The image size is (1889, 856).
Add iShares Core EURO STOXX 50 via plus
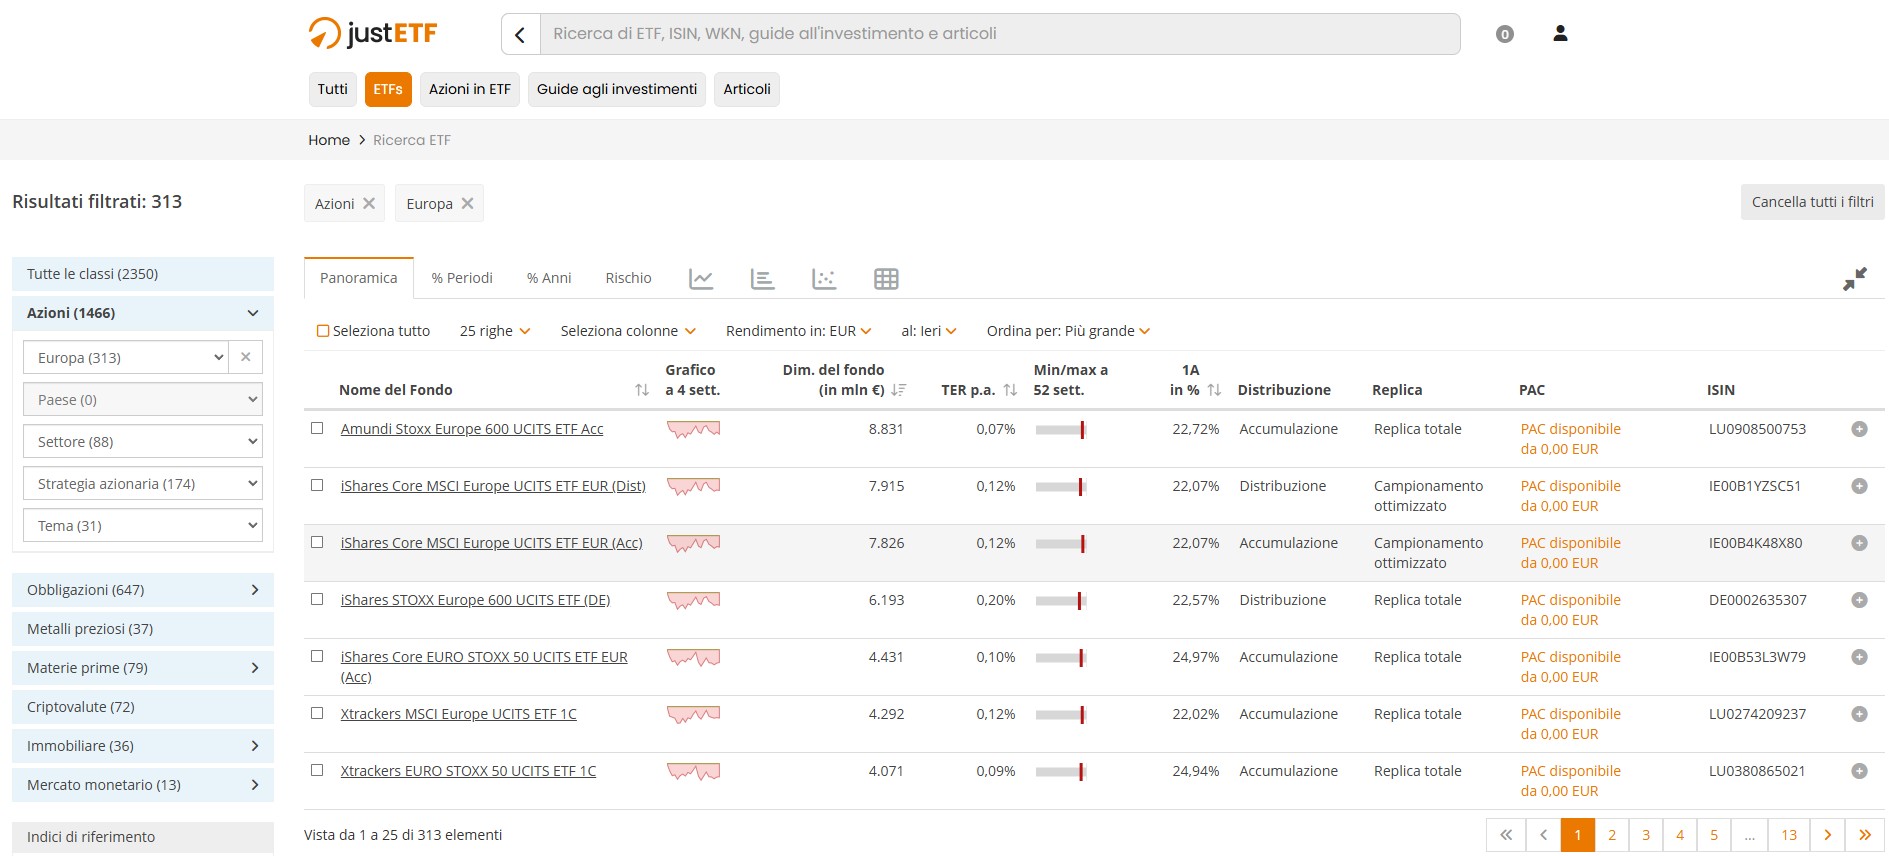[x=1859, y=657]
